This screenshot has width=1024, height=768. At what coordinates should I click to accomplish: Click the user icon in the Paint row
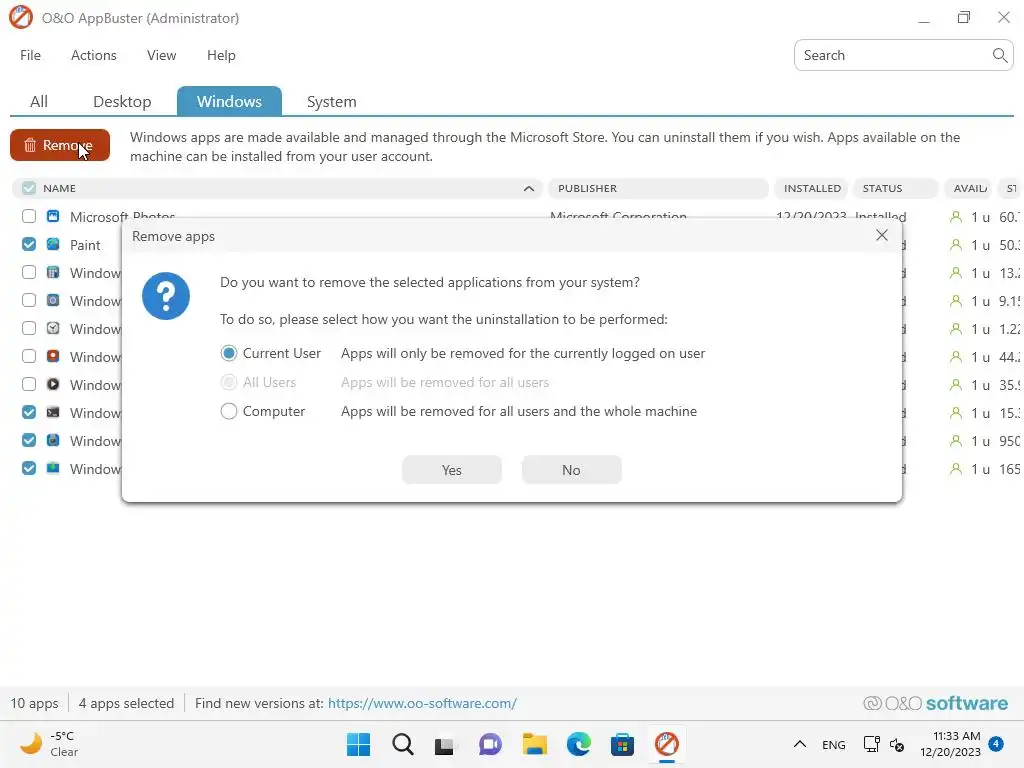955,245
